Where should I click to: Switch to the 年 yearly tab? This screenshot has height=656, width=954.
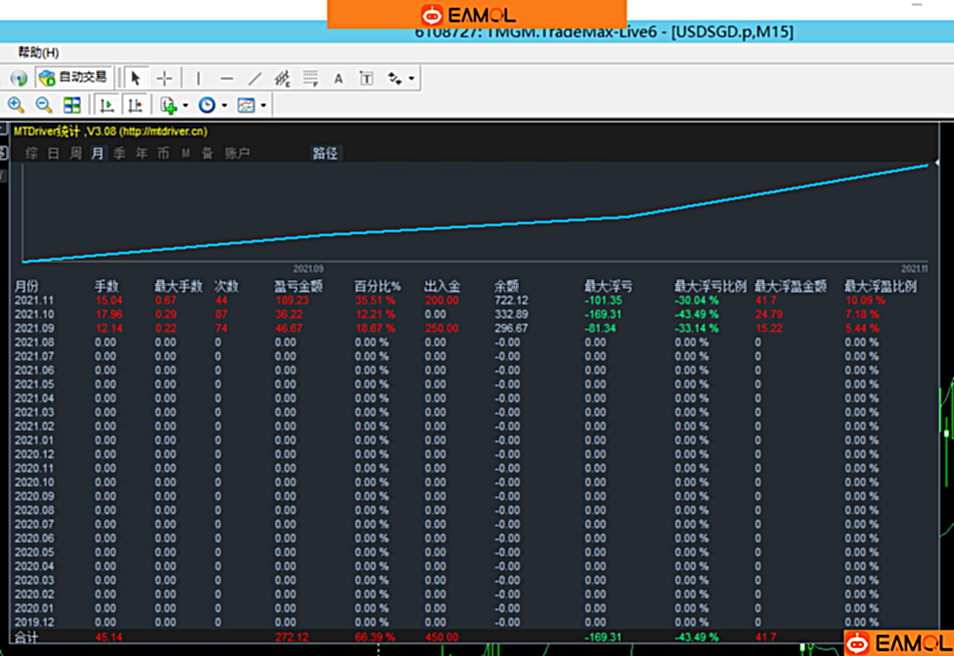point(141,153)
